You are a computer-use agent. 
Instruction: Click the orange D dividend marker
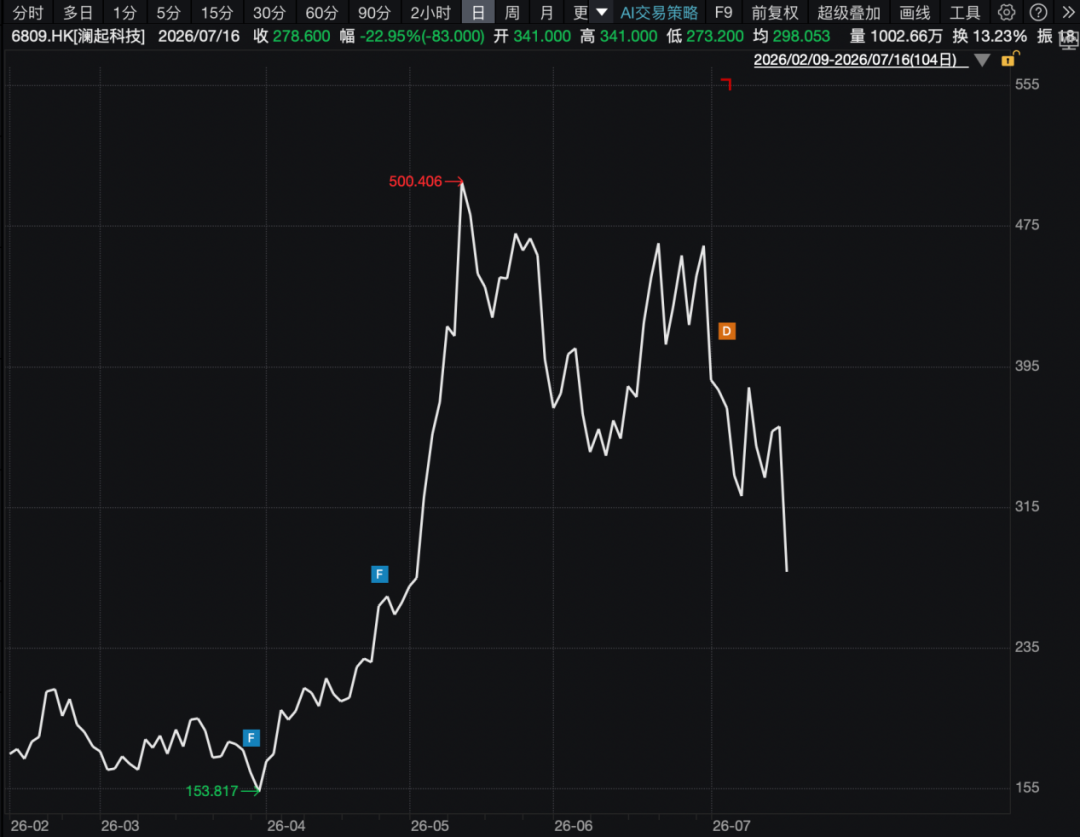(x=727, y=331)
